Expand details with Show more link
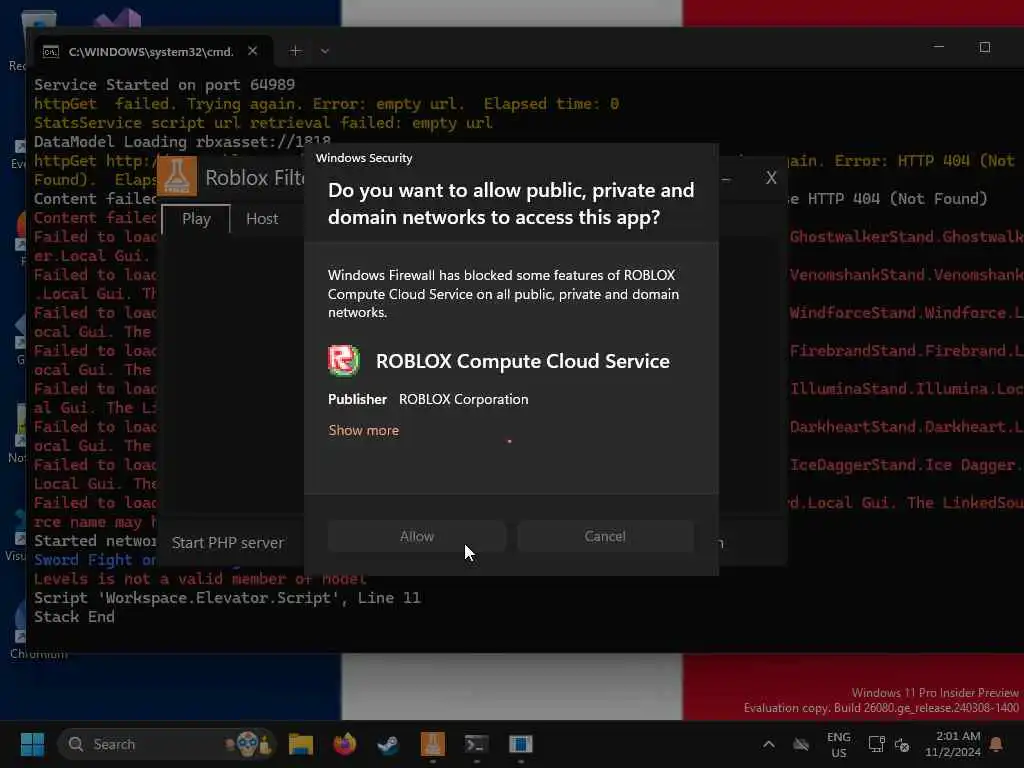The image size is (1024, 768). 364,430
